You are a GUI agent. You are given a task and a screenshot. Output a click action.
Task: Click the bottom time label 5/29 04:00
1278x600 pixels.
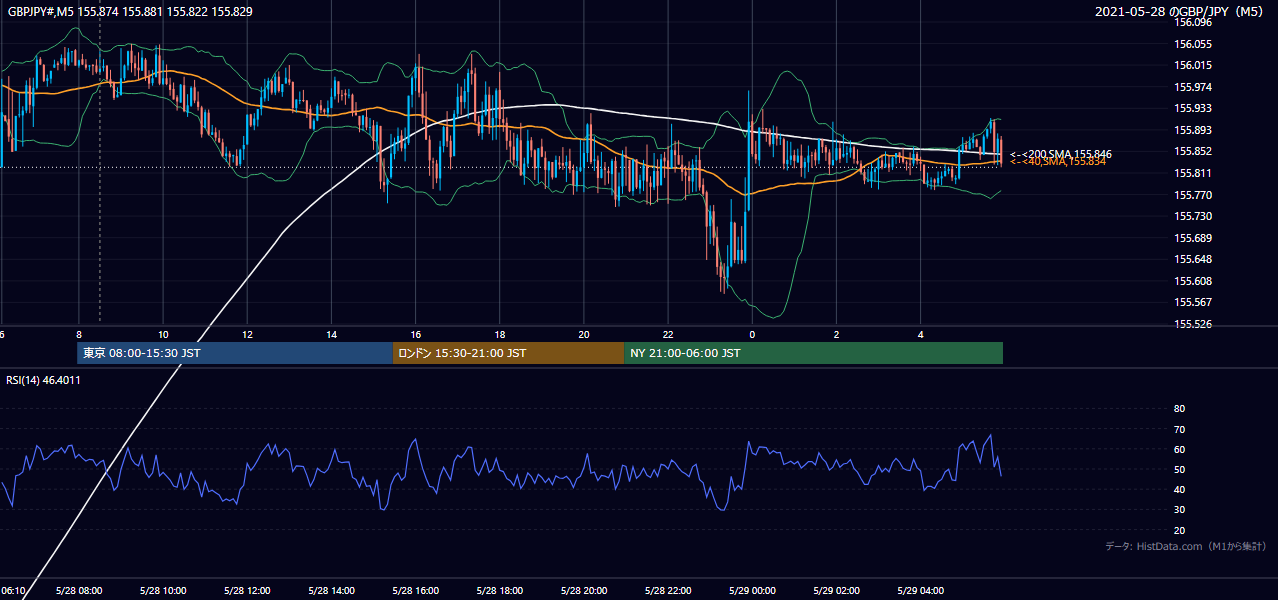(920, 591)
